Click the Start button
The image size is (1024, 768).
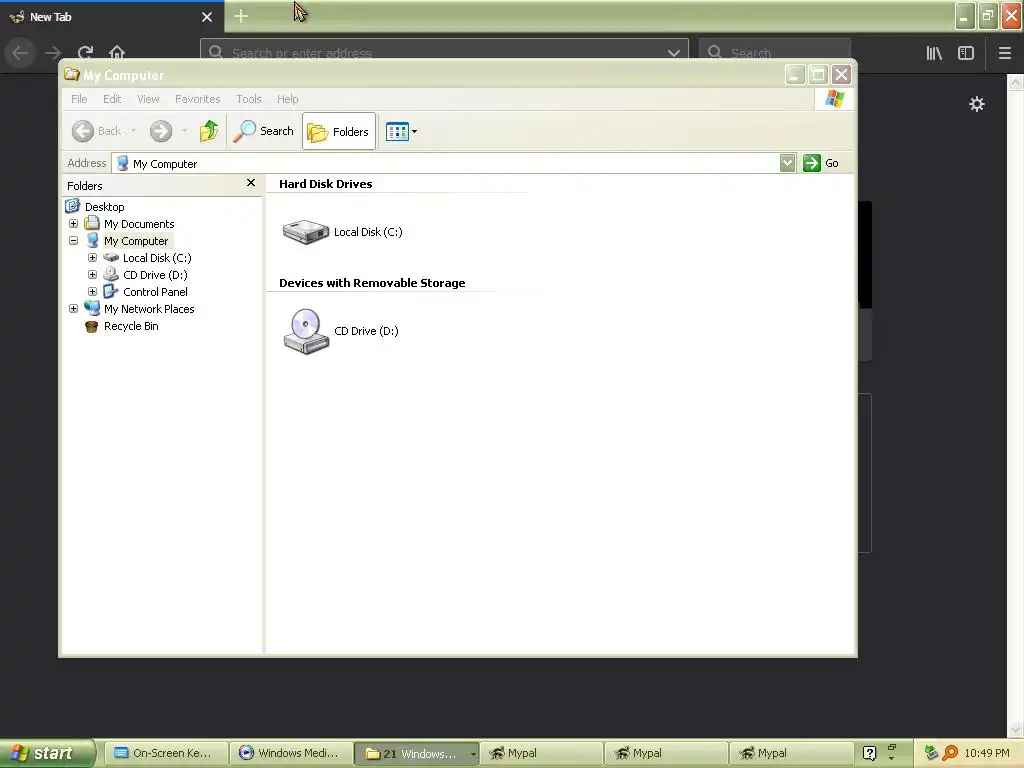pyautogui.click(x=46, y=753)
